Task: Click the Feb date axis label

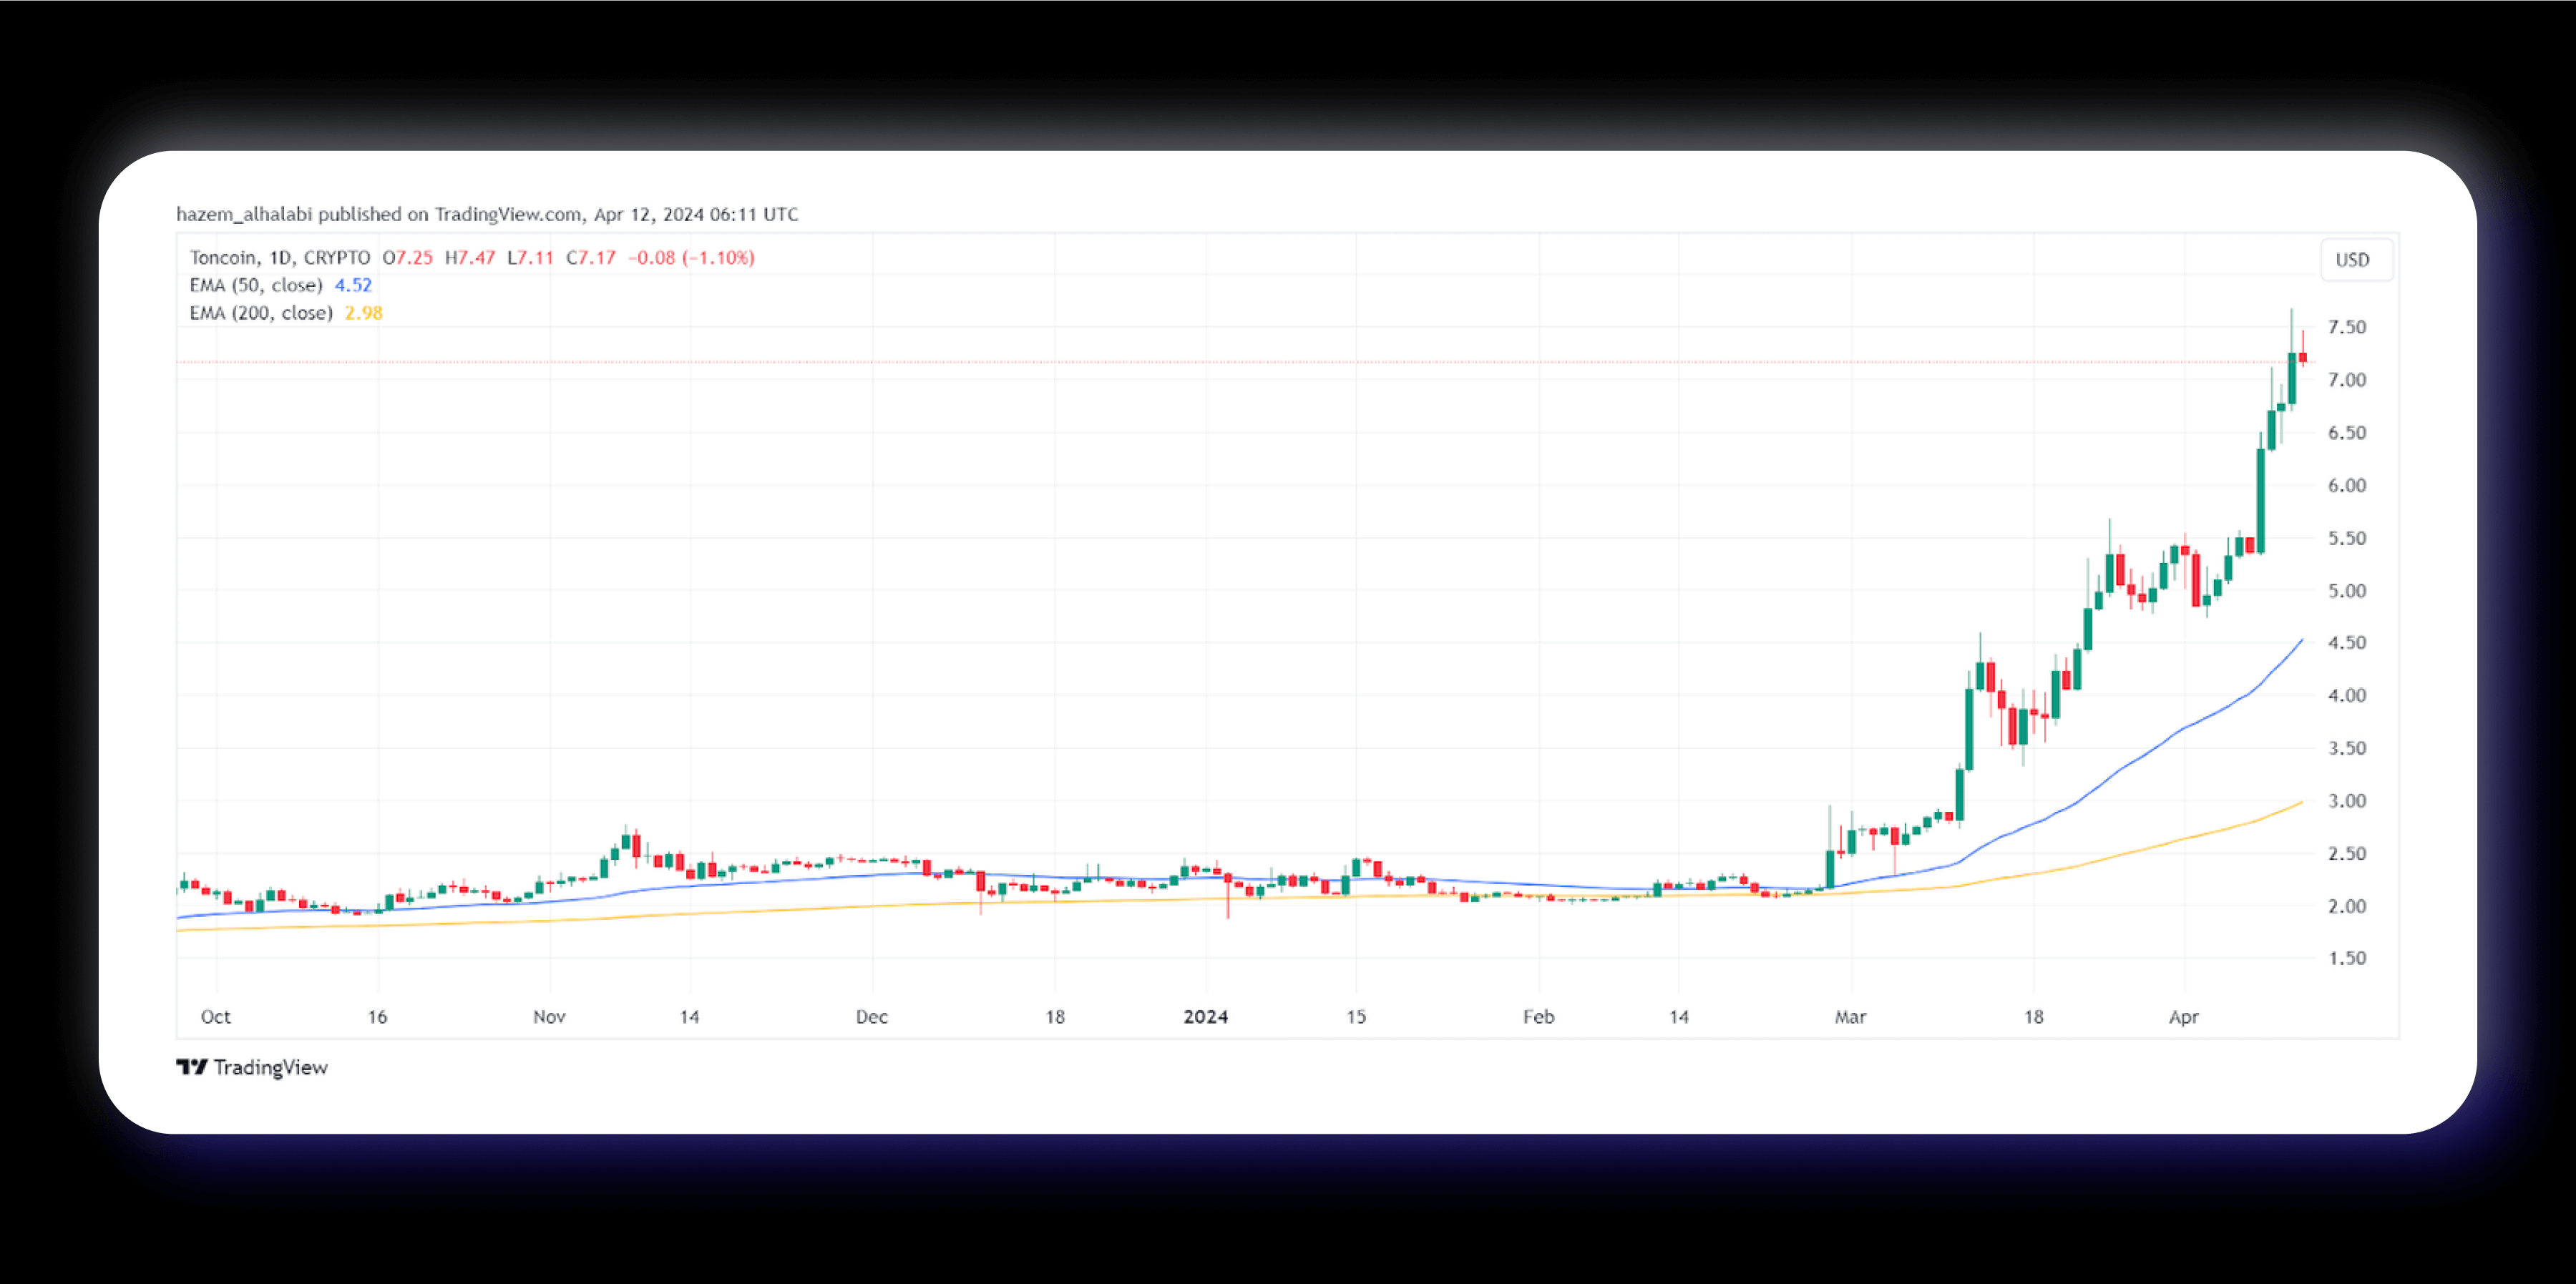Action: [x=1539, y=1017]
